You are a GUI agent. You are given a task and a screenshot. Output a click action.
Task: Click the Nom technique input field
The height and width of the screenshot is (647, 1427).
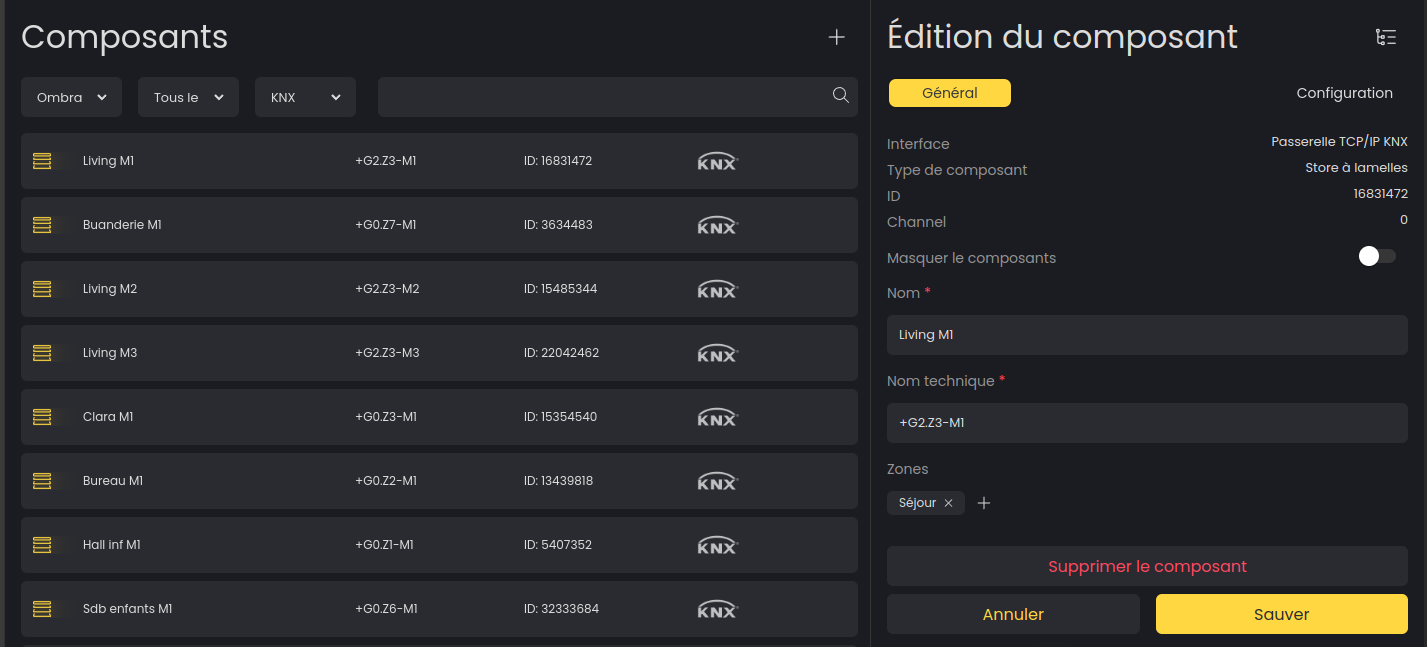click(1147, 423)
